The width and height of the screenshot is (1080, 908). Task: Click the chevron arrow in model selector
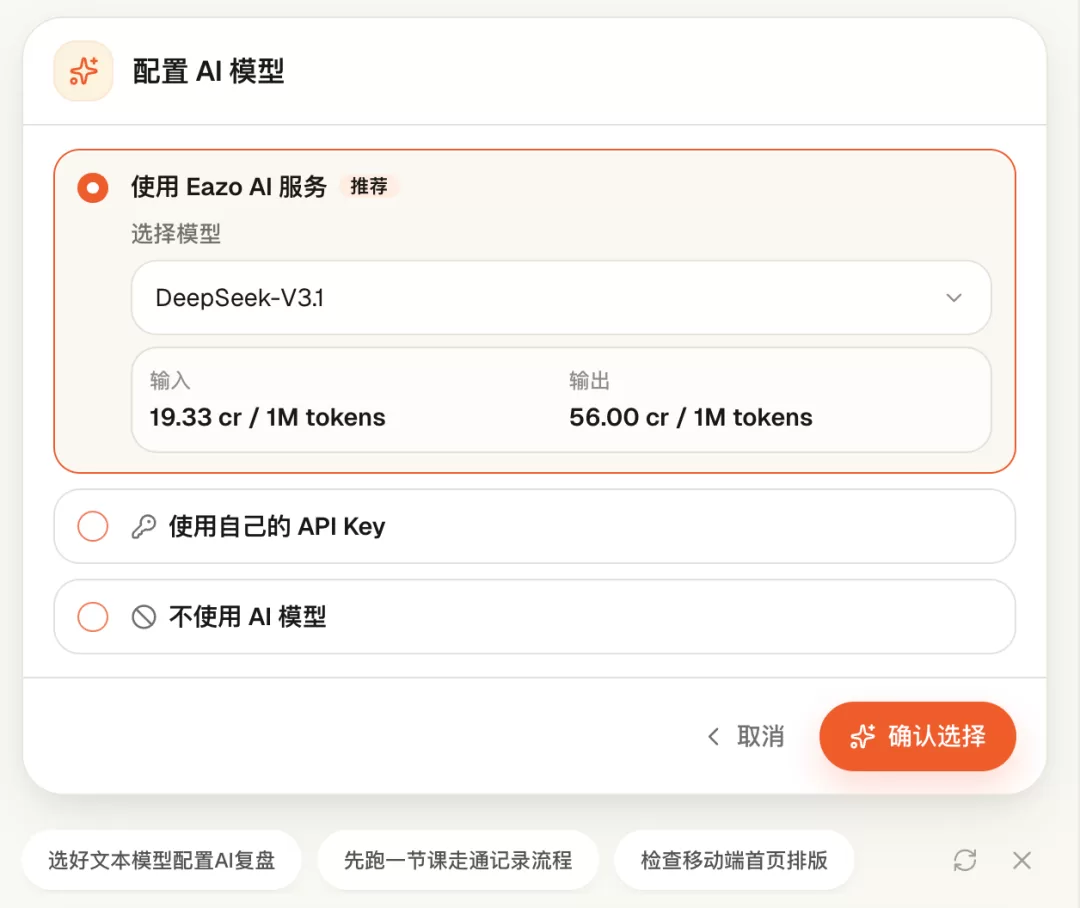point(953,298)
